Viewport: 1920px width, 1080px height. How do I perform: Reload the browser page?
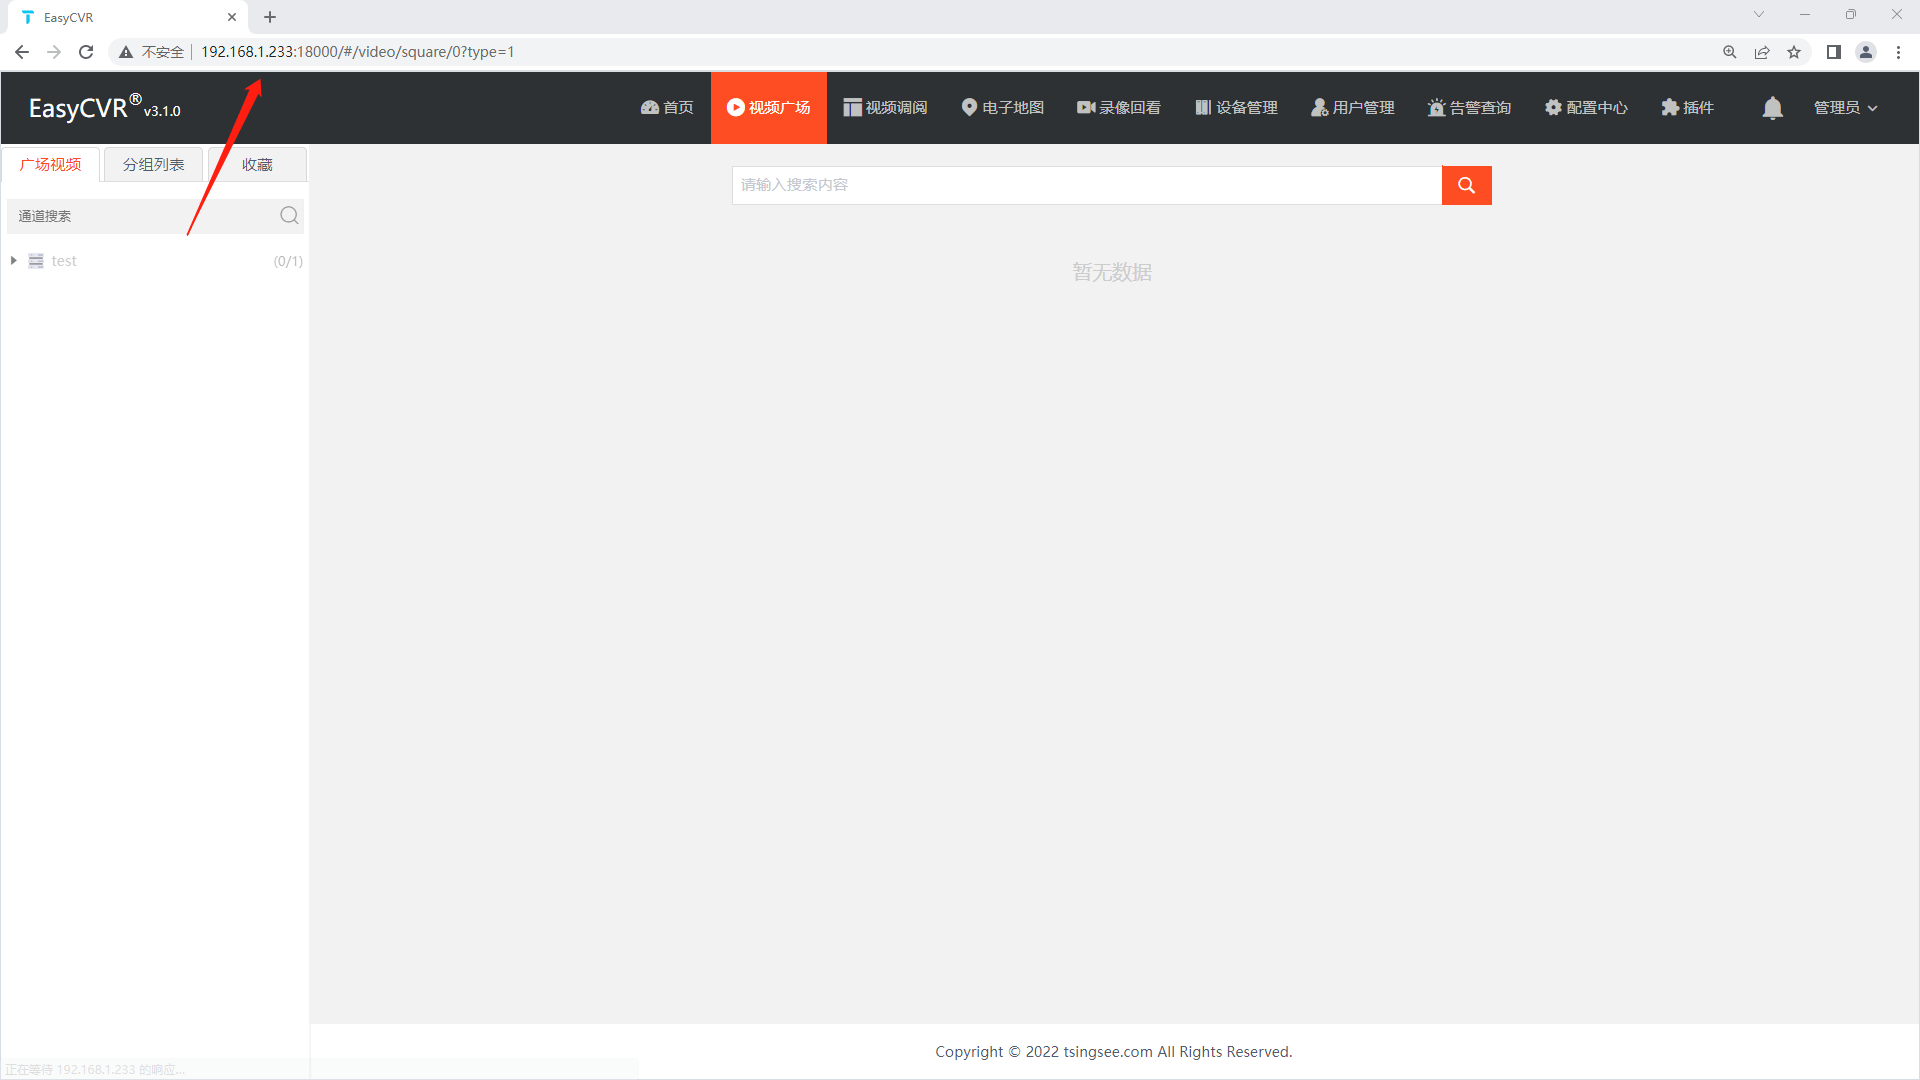[86, 52]
